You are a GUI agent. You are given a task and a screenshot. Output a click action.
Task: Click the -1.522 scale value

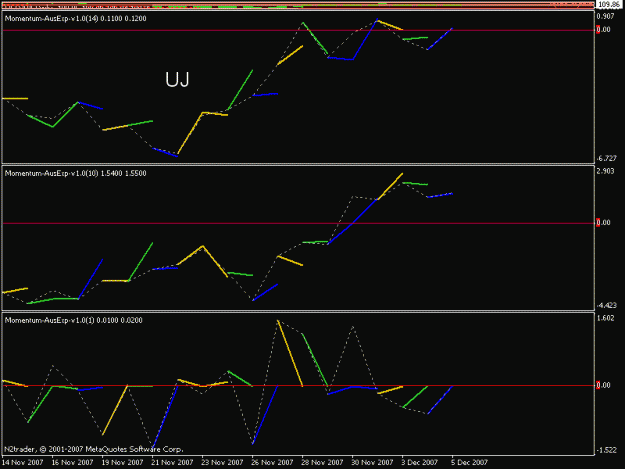[606, 450]
